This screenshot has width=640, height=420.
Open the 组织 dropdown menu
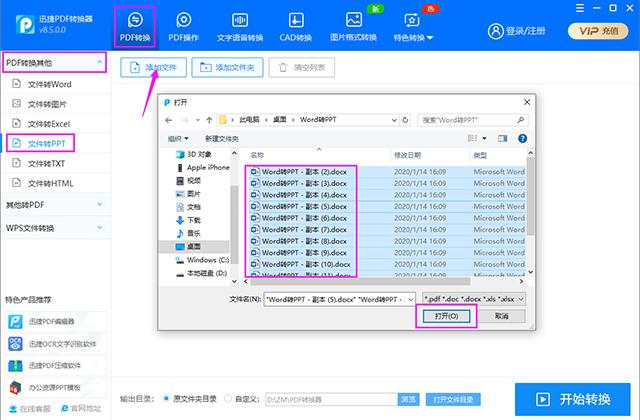click(x=178, y=139)
